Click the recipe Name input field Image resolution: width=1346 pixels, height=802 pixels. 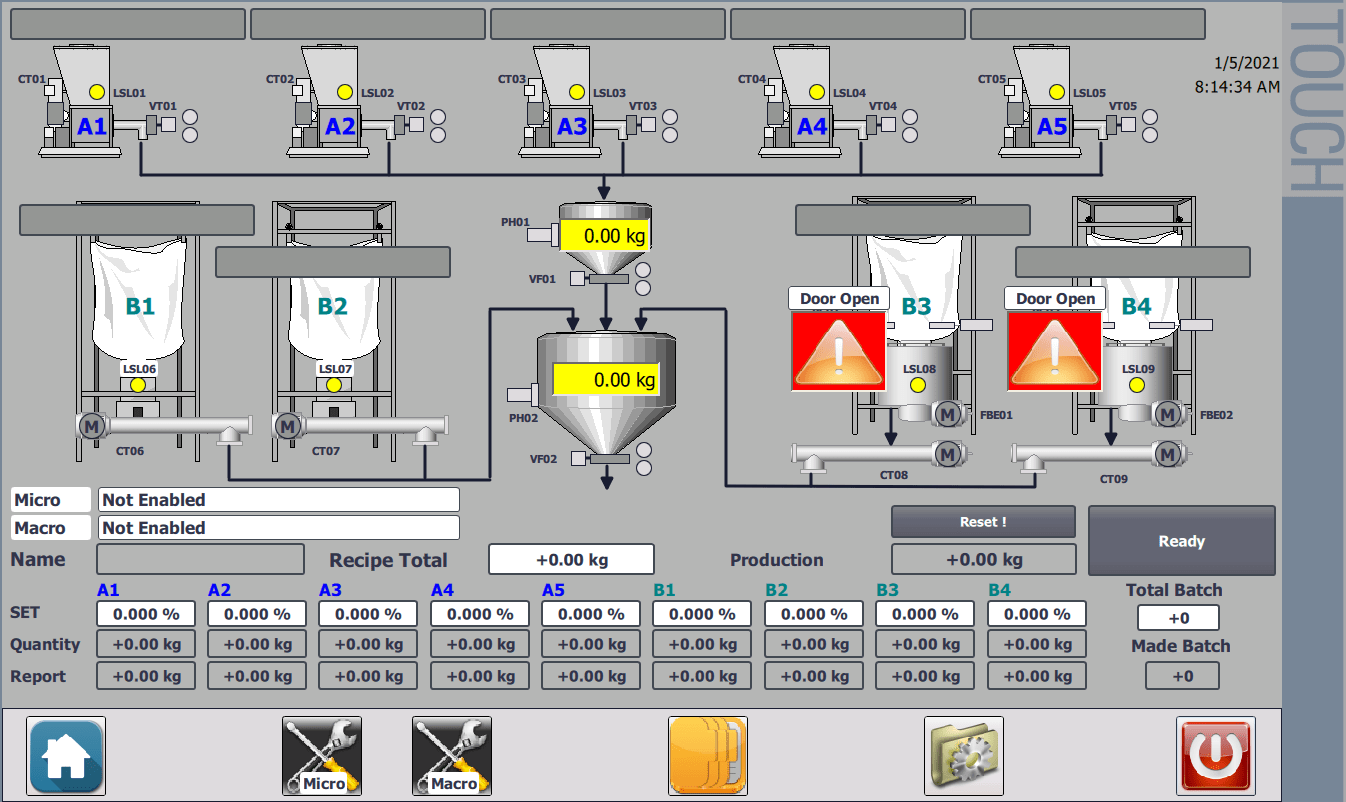point(200,559)
